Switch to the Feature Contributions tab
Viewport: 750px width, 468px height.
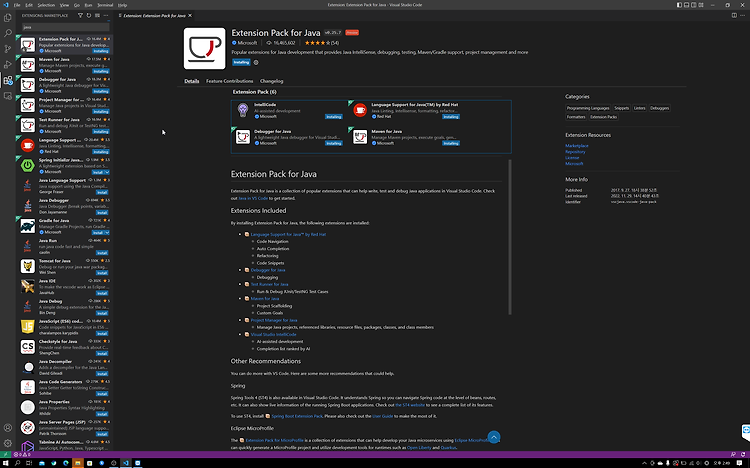230,81
